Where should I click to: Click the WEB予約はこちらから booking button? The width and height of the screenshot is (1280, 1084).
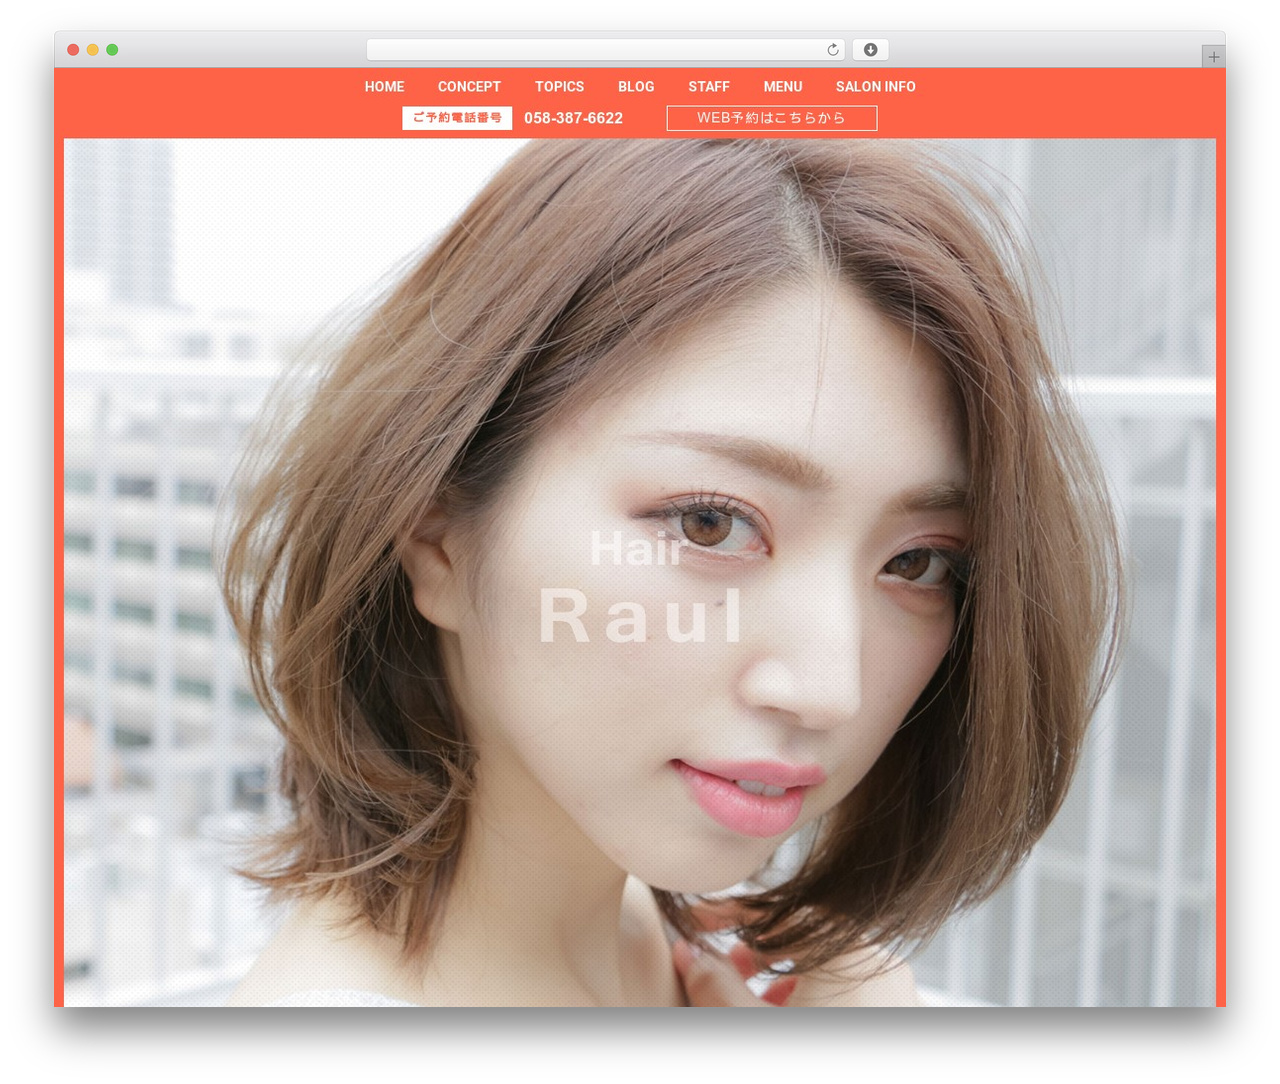pos(772,118)
